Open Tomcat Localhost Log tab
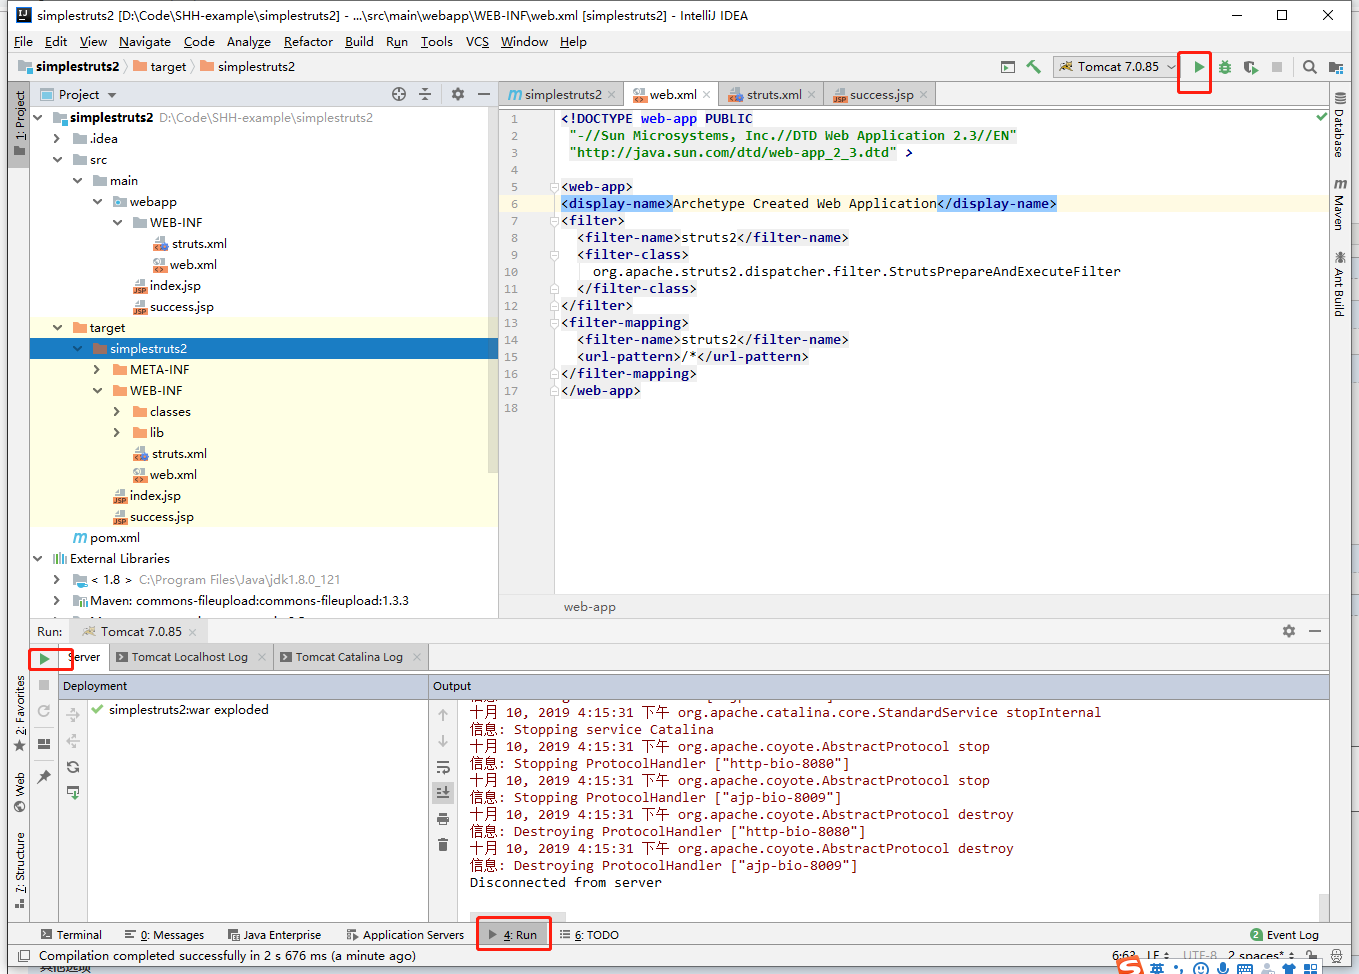Screen dimensions: 1359x974 coord(189,657)
